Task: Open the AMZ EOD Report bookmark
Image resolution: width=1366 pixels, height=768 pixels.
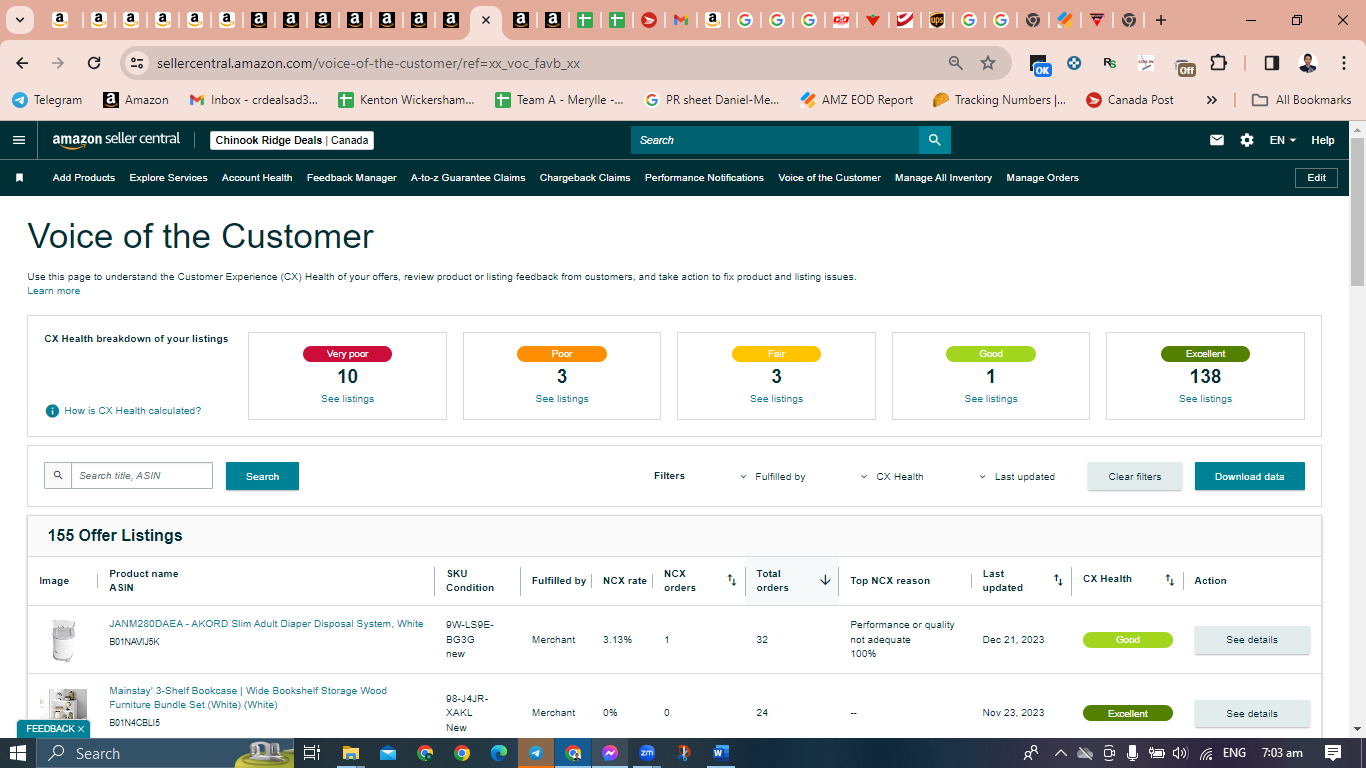Action: tap(857, 100)
